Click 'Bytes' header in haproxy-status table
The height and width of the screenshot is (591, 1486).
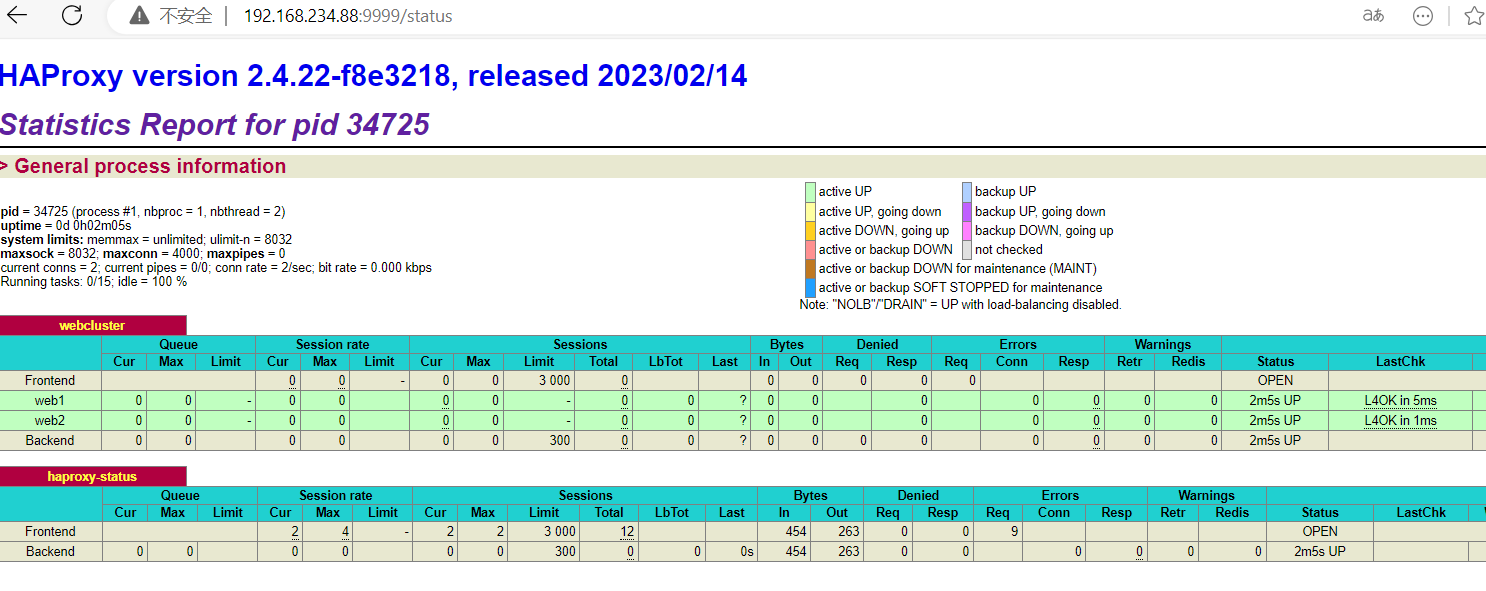pyautogui.click(x=810, y=495)
